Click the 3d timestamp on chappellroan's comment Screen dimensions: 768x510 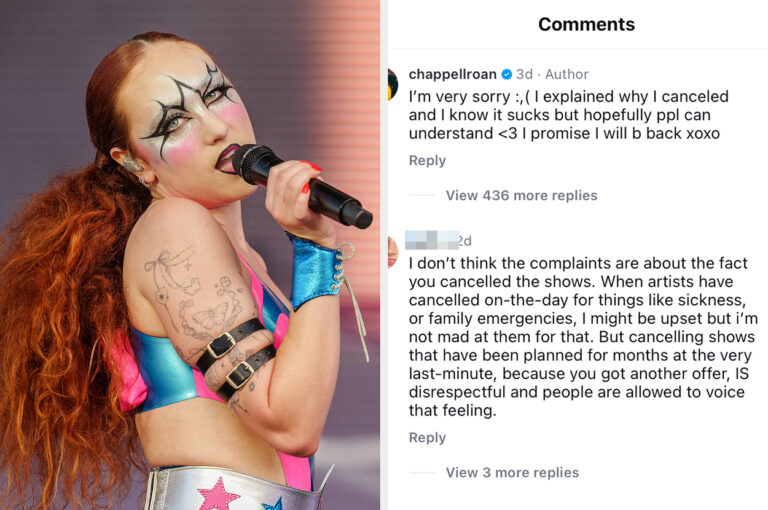(x=524, y=74)
